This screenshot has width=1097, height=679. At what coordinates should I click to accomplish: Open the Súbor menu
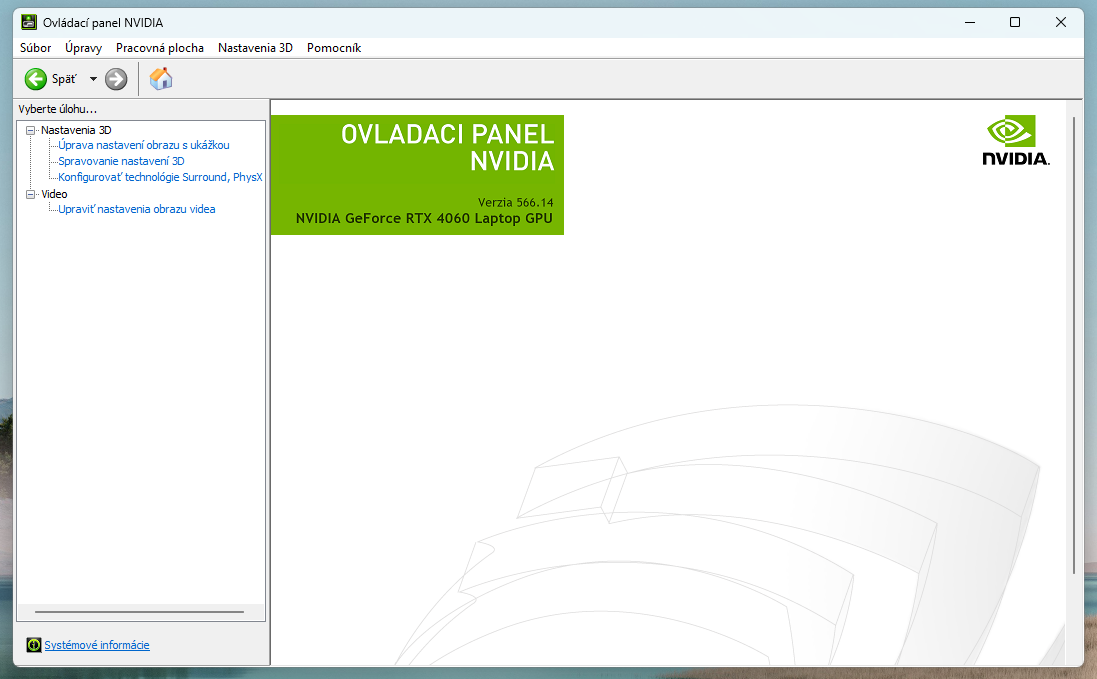[x=35, y=48]
